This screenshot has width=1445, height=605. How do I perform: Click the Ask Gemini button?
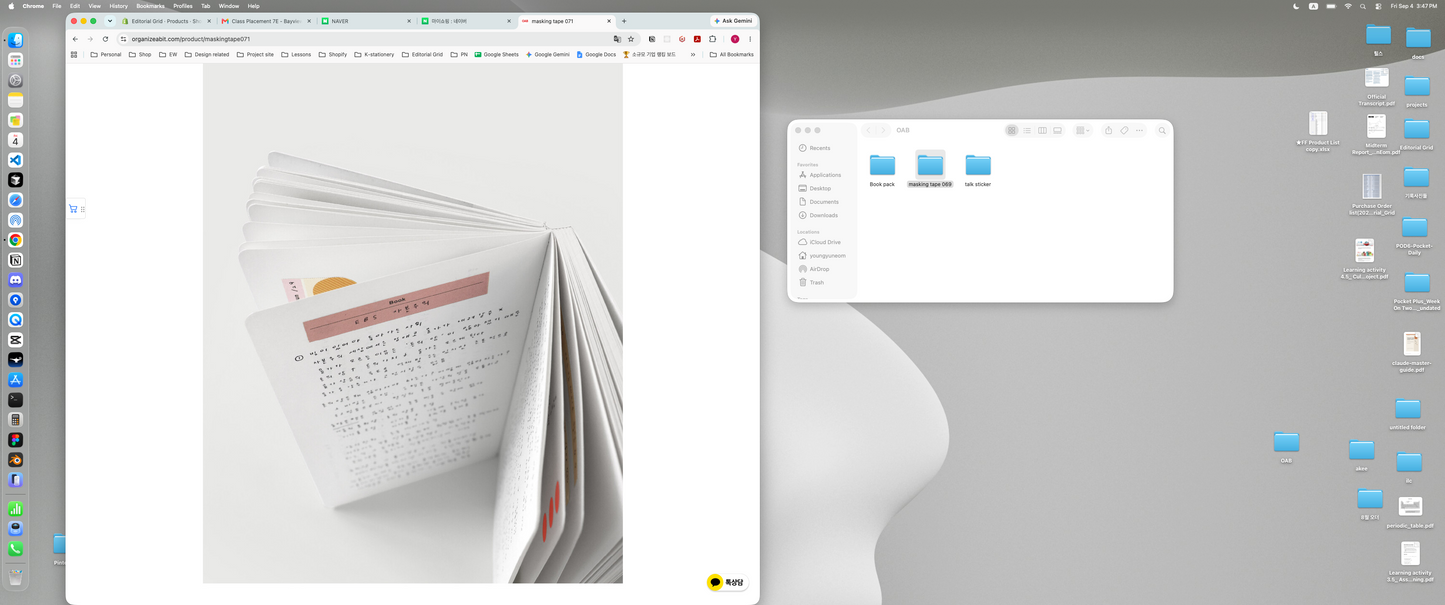click(733, 21)
